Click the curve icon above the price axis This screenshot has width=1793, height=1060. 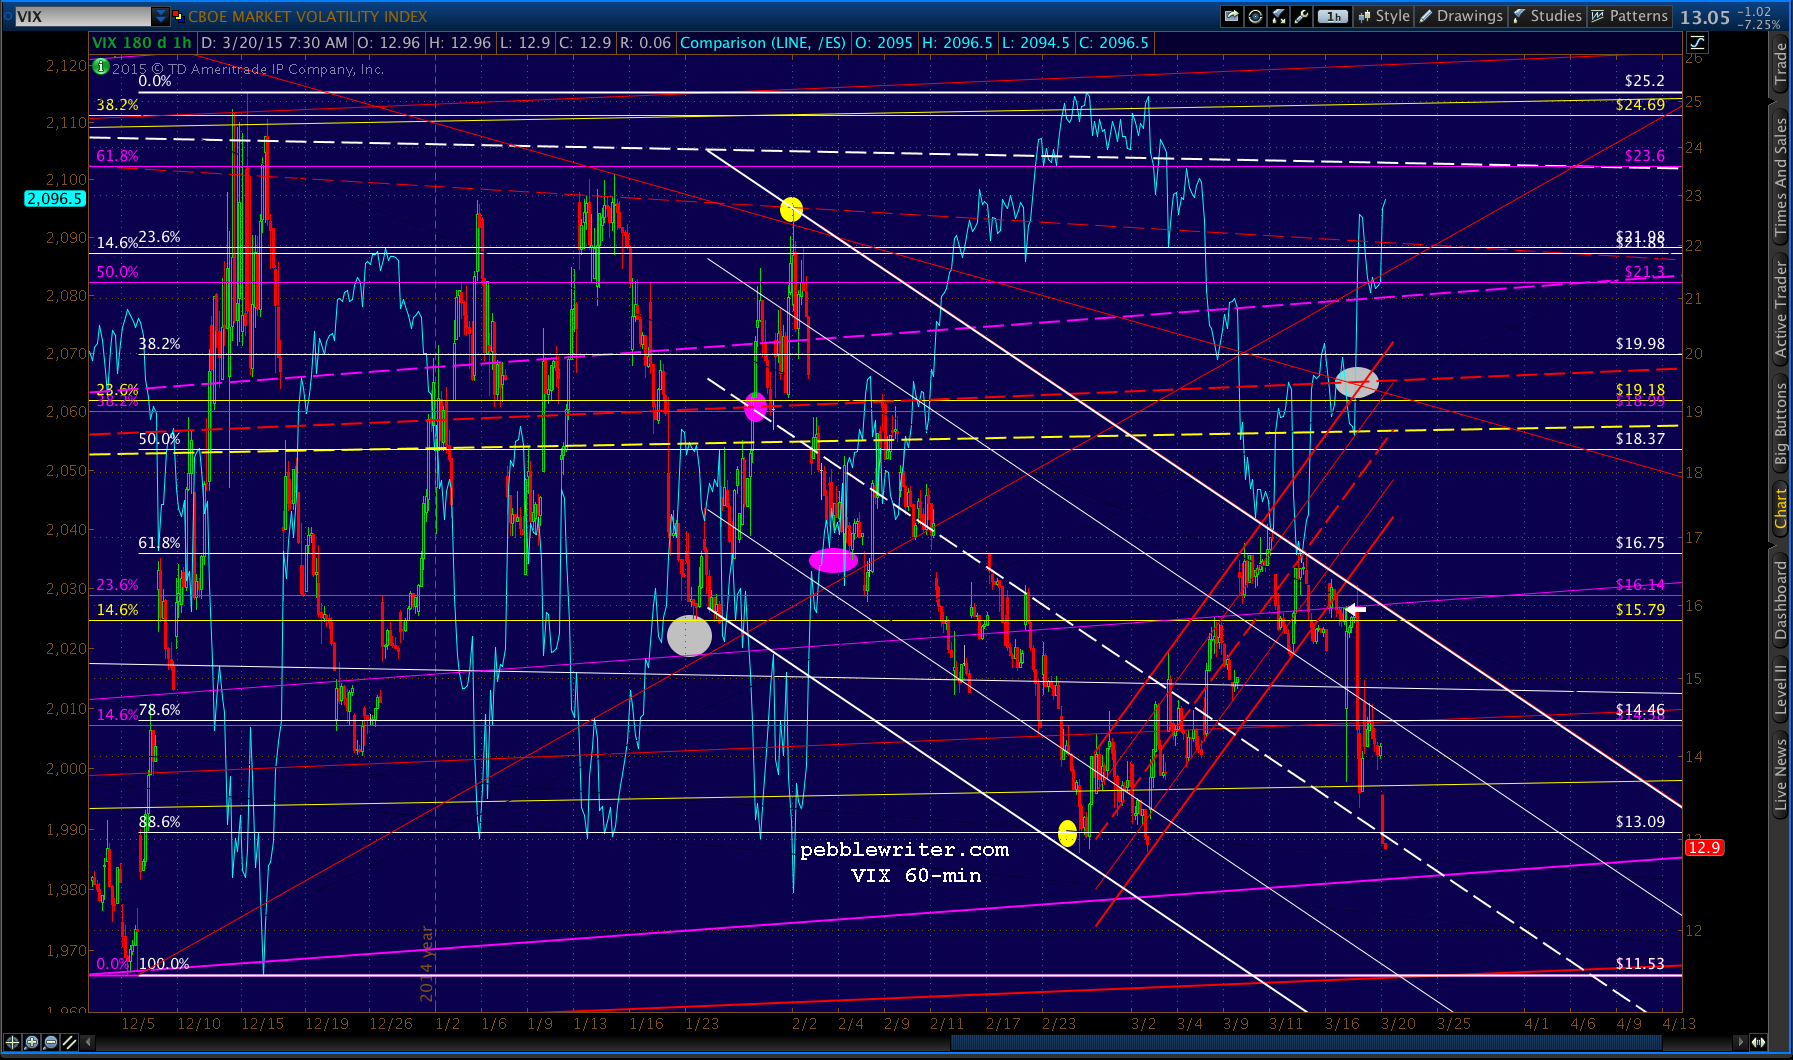pos(1698,42)
